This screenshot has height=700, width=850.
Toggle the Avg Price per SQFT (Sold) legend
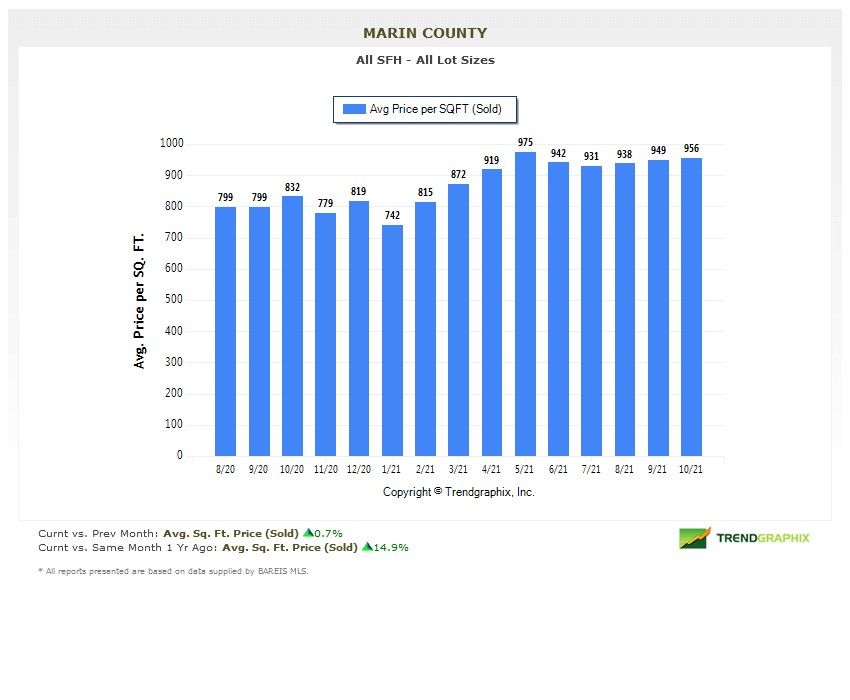coord(425,109)
